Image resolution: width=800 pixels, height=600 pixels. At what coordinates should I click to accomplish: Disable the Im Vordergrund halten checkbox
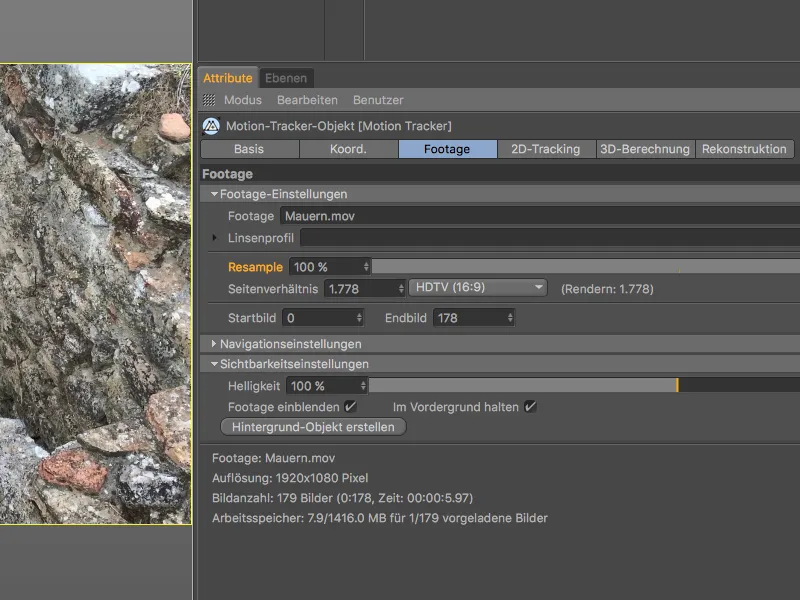pyautogui.click(x=530, y=407)
